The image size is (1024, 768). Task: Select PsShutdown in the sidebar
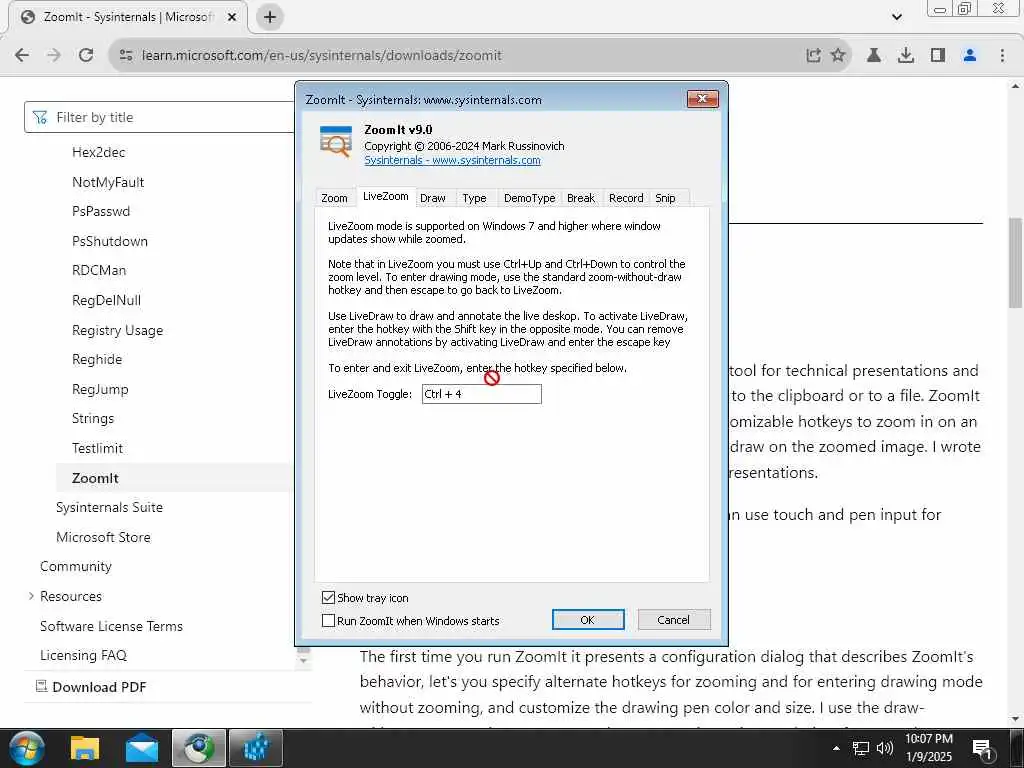[110, 242]
